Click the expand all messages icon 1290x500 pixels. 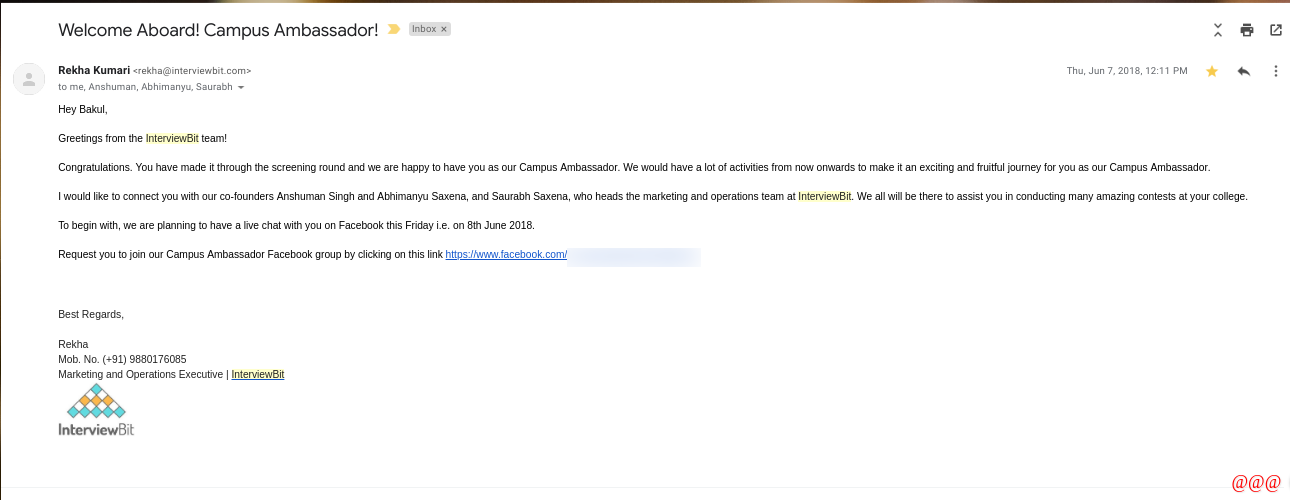coord(1218,30)
